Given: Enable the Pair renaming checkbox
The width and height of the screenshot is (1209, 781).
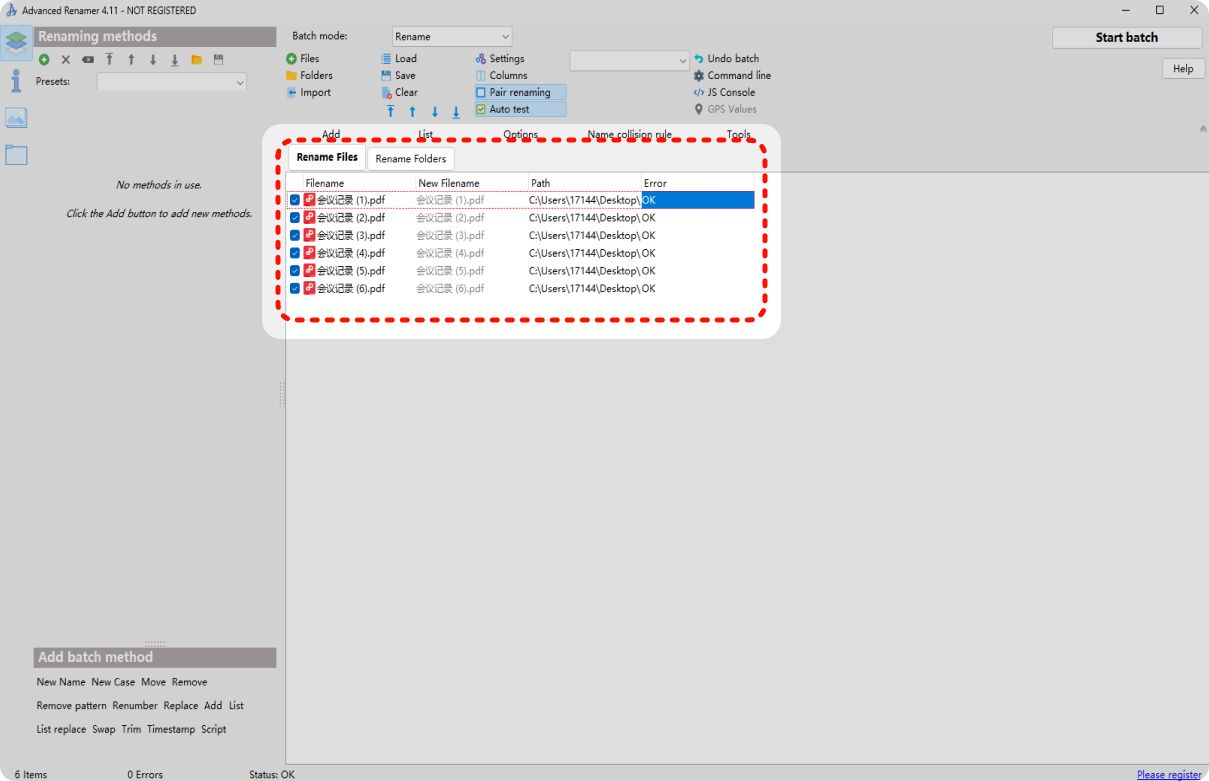Looking at the screenshot, I should (x=481, y=93).
